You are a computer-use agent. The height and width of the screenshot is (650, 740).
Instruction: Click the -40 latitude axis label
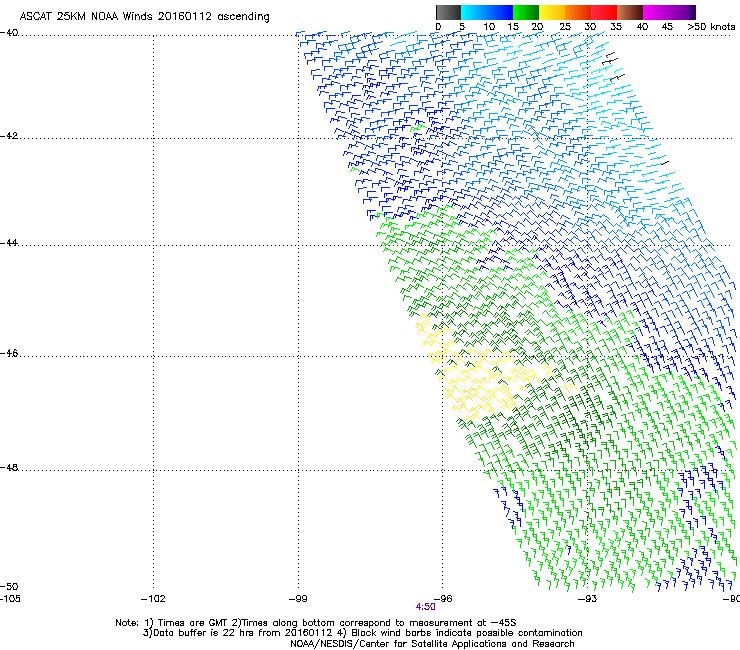click(x=9, y=33)
